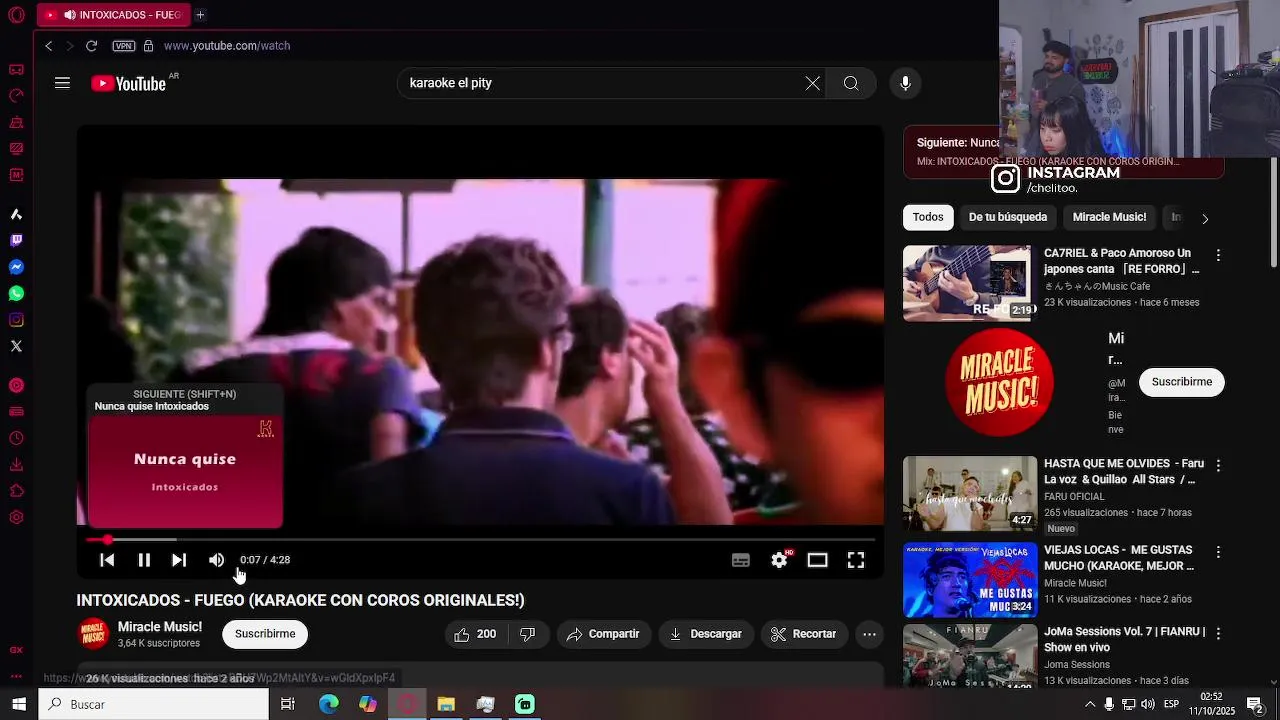Open Instagram in the Opera sidebar
This screenshot has height=720, width=1280.
click(16, 320)
